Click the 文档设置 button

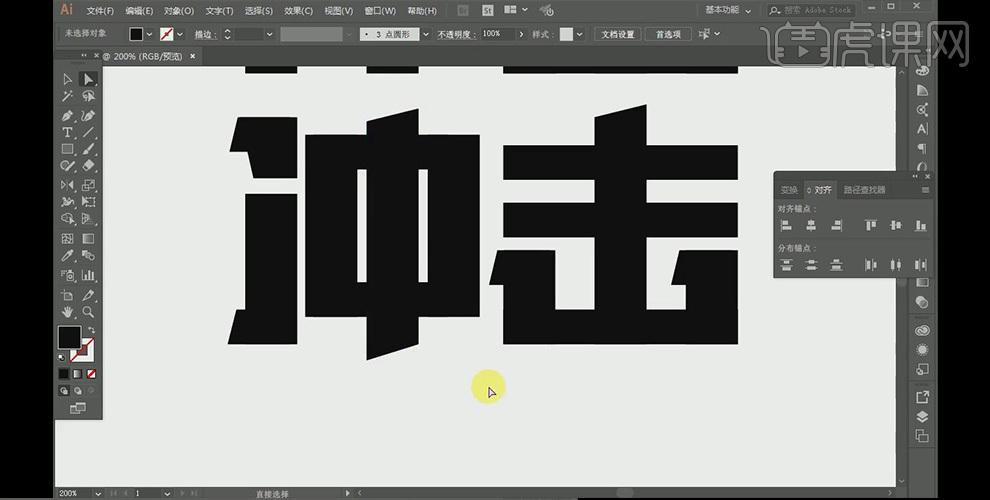pos(617,34)
